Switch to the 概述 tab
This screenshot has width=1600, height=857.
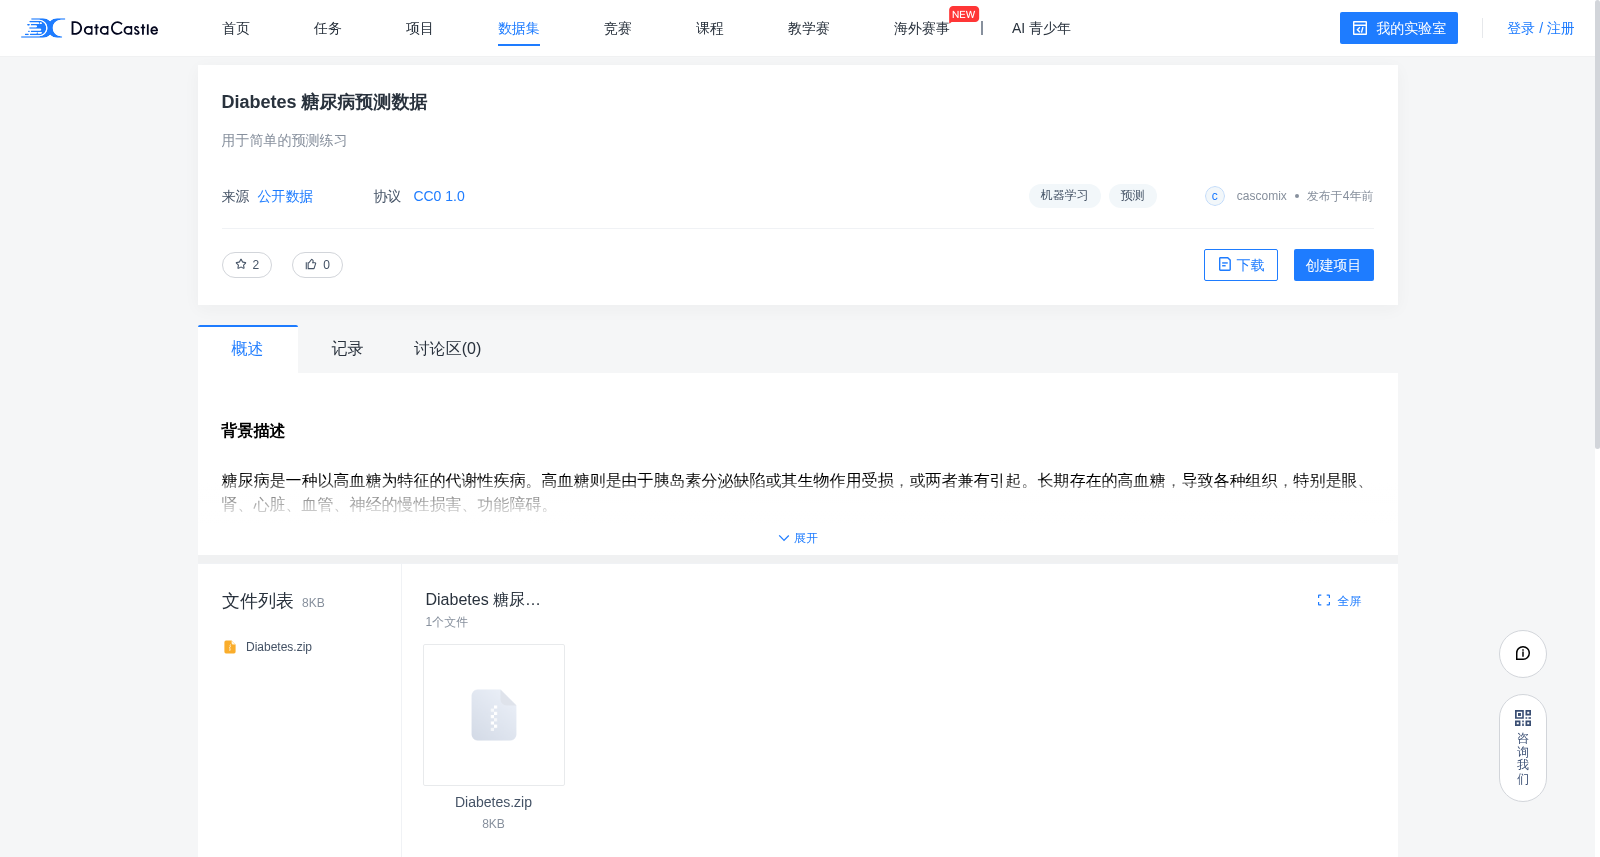(247, 349)
